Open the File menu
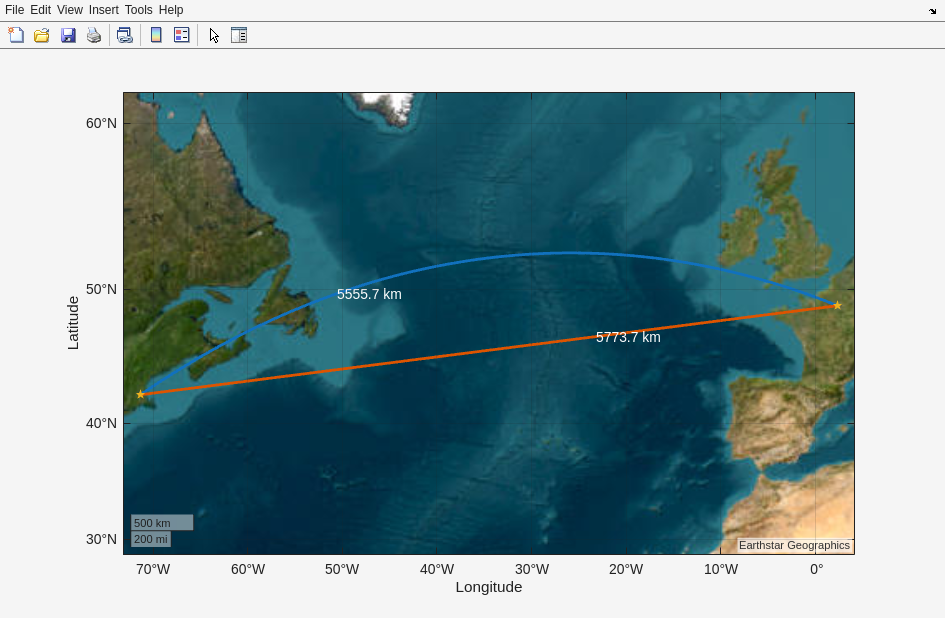This screenshot has height=618, width=945. click(14, 10)
